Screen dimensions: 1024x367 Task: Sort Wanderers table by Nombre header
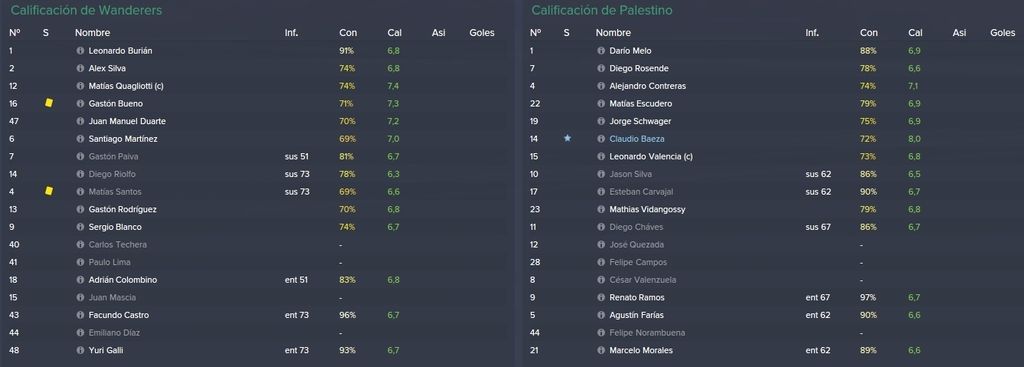[93, 33]
